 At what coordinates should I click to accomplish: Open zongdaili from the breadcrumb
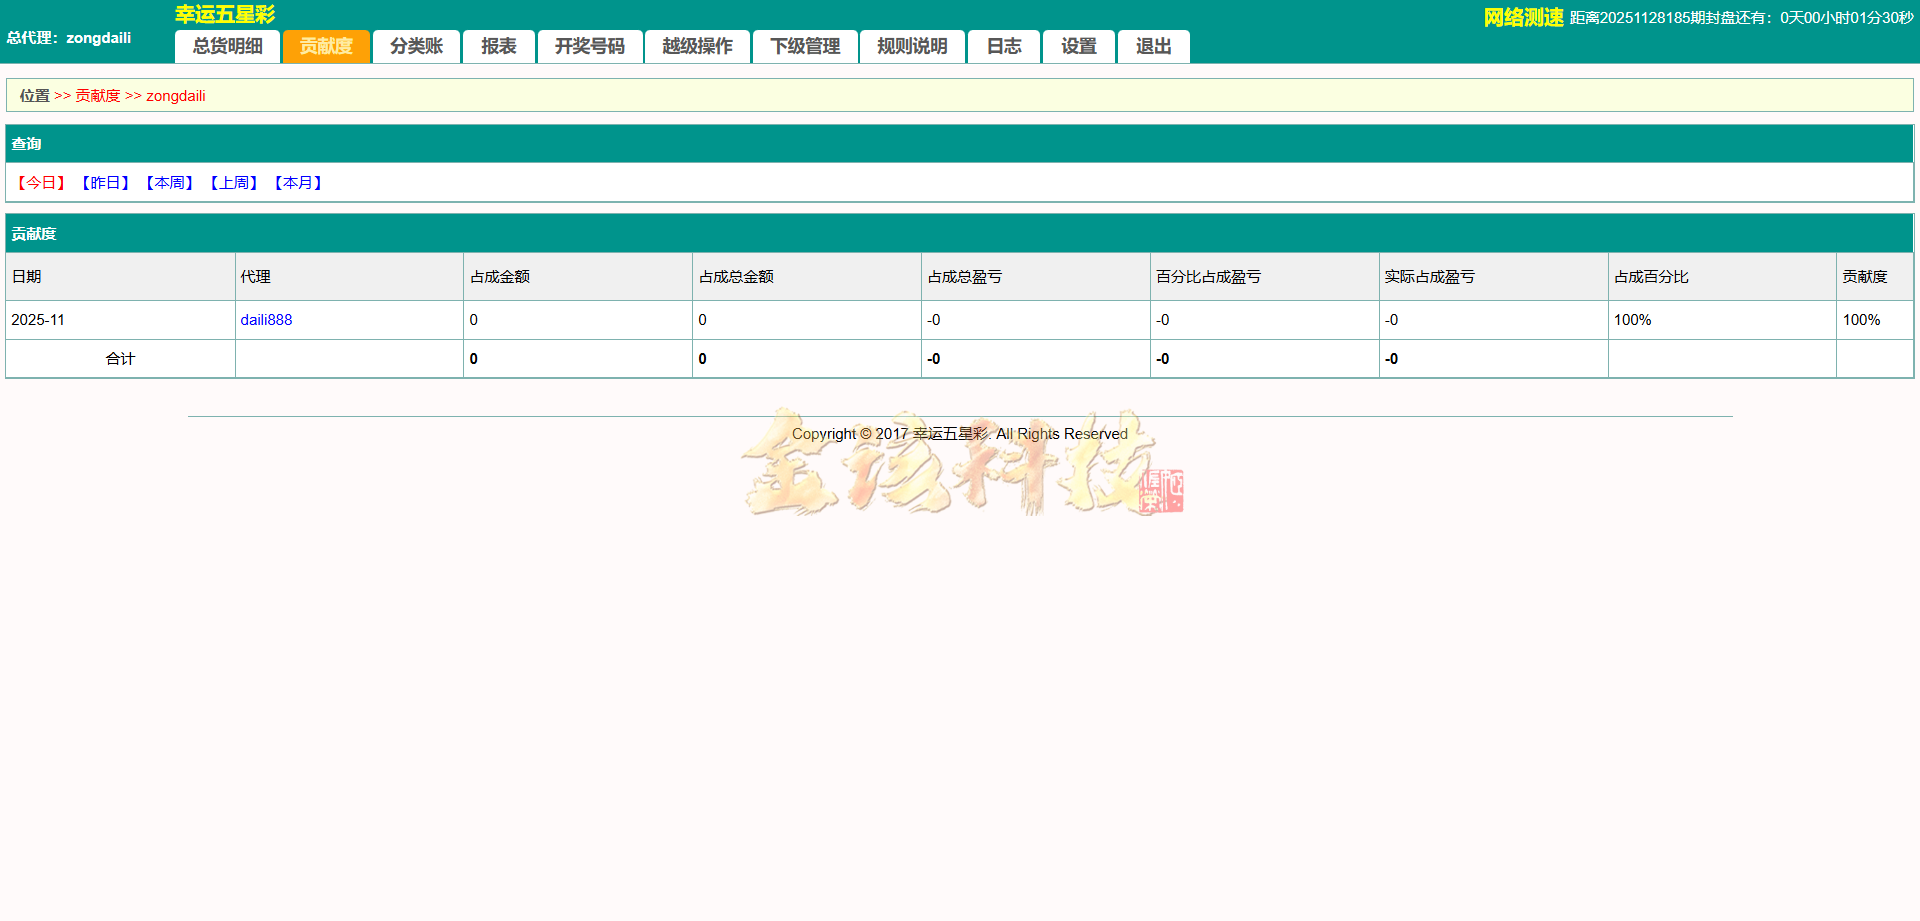click(176, 95)
